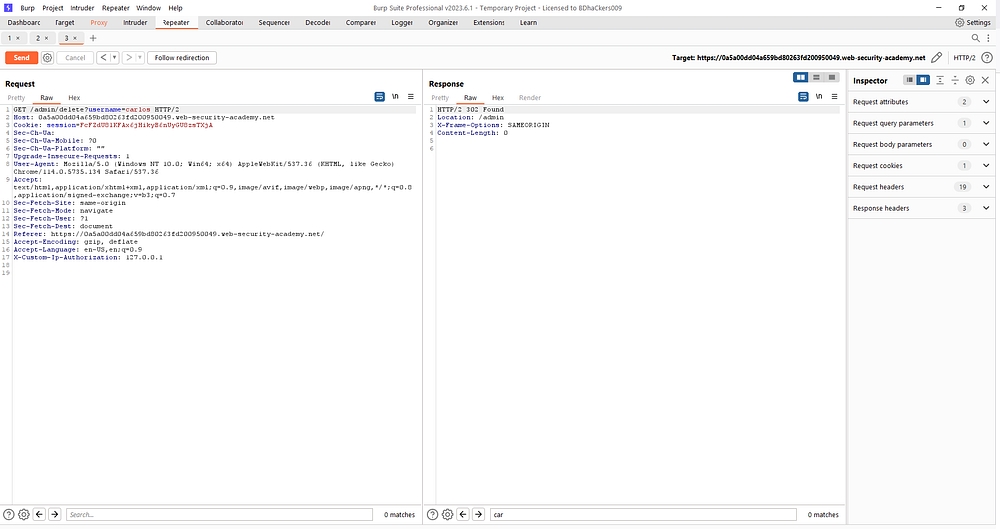Open the Burp menu in menu bar
This screenshot has height=529, width=1000.
click(27, 7)
